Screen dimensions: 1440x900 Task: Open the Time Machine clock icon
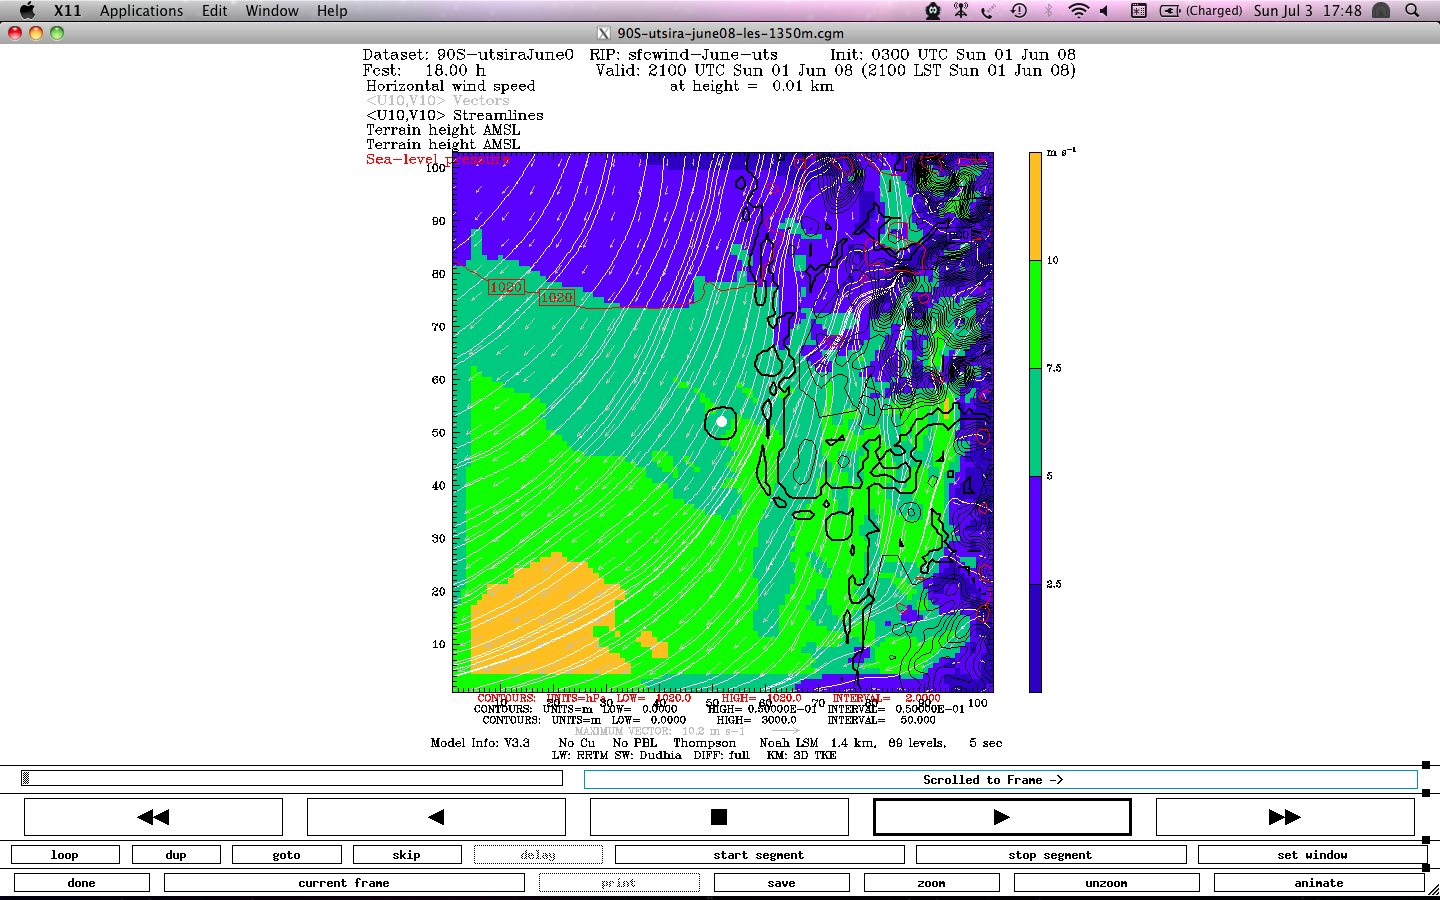[1019, 11]
